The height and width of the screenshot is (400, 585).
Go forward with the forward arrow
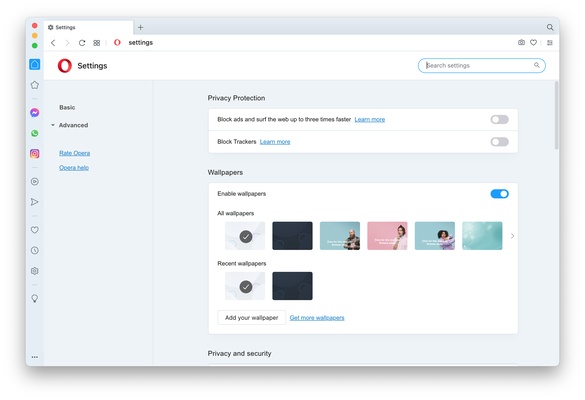(x=67, y=43)
